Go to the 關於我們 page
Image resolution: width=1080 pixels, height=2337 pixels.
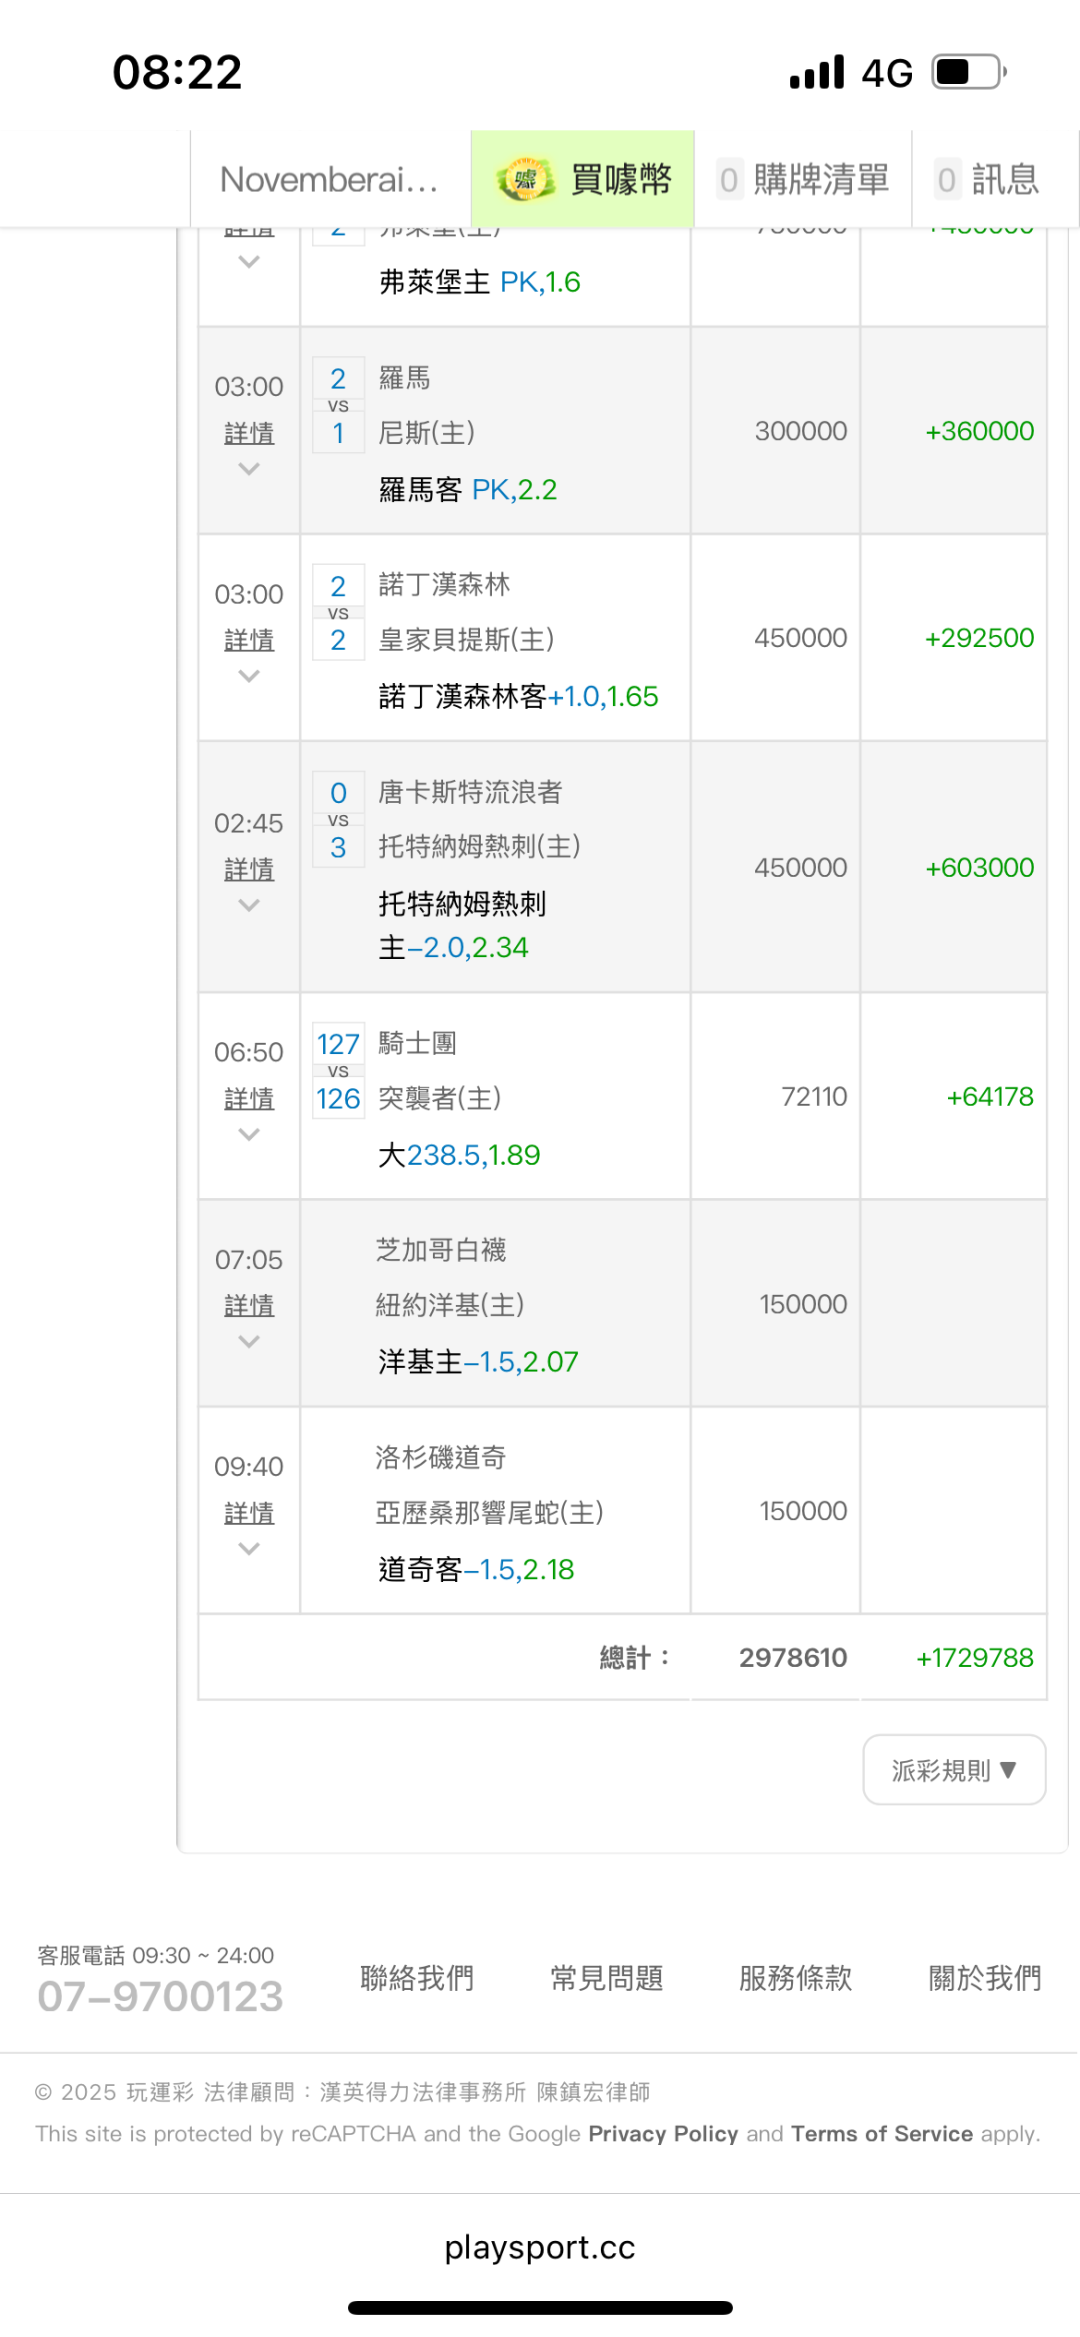point(985,1977)
